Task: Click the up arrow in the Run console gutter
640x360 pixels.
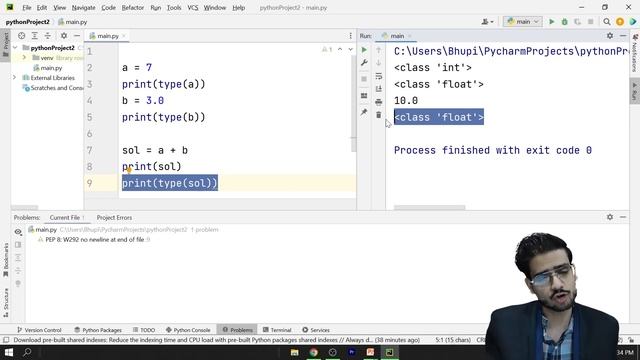Action: (x=379, y=50)
